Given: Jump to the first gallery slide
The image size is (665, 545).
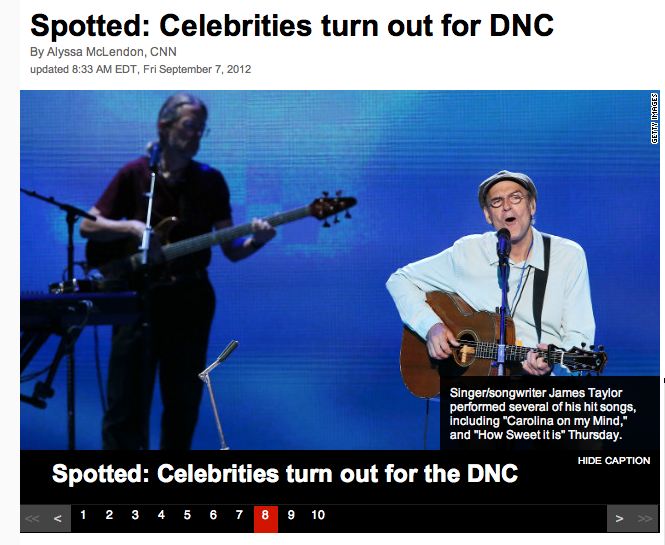Looking at the screenshot, I should (x=32, y=518).
